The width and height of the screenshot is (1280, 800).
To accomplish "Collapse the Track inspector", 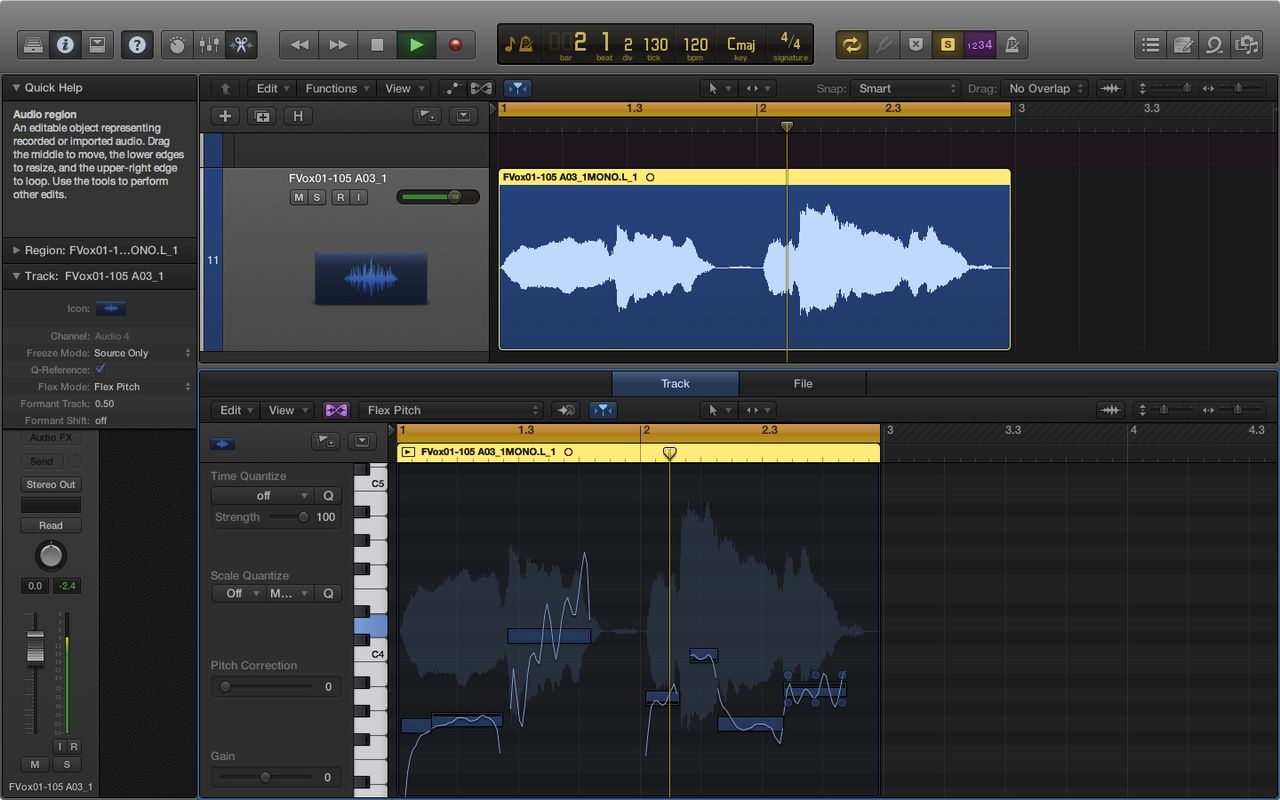I will (16, 276).
